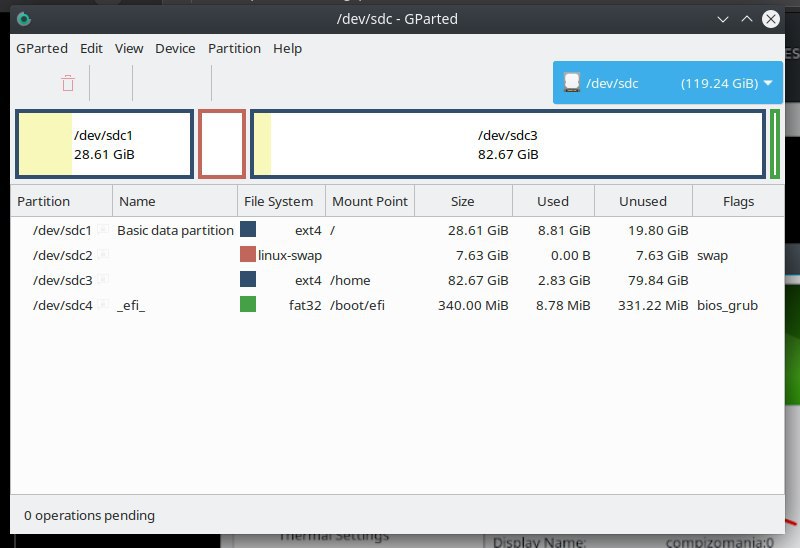Sort by the Name column header

[175, 201]
